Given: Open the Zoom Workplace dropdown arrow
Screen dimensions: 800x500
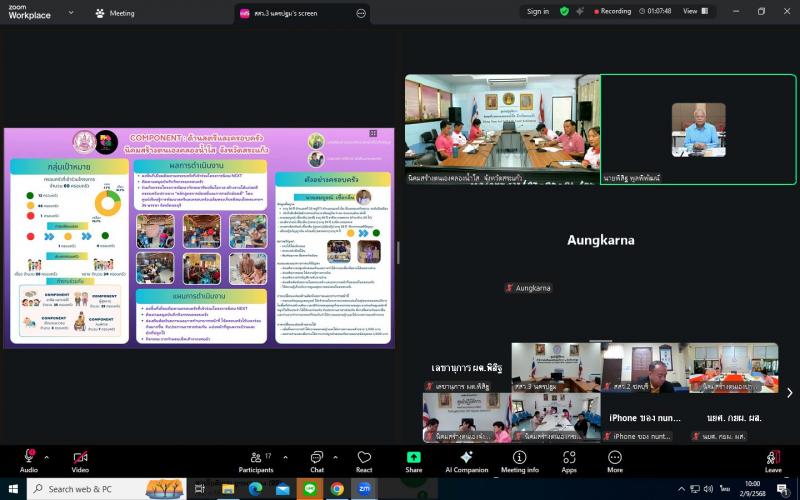Looking at the screenshot, I should pyautogui.click(x=71, y=12).
